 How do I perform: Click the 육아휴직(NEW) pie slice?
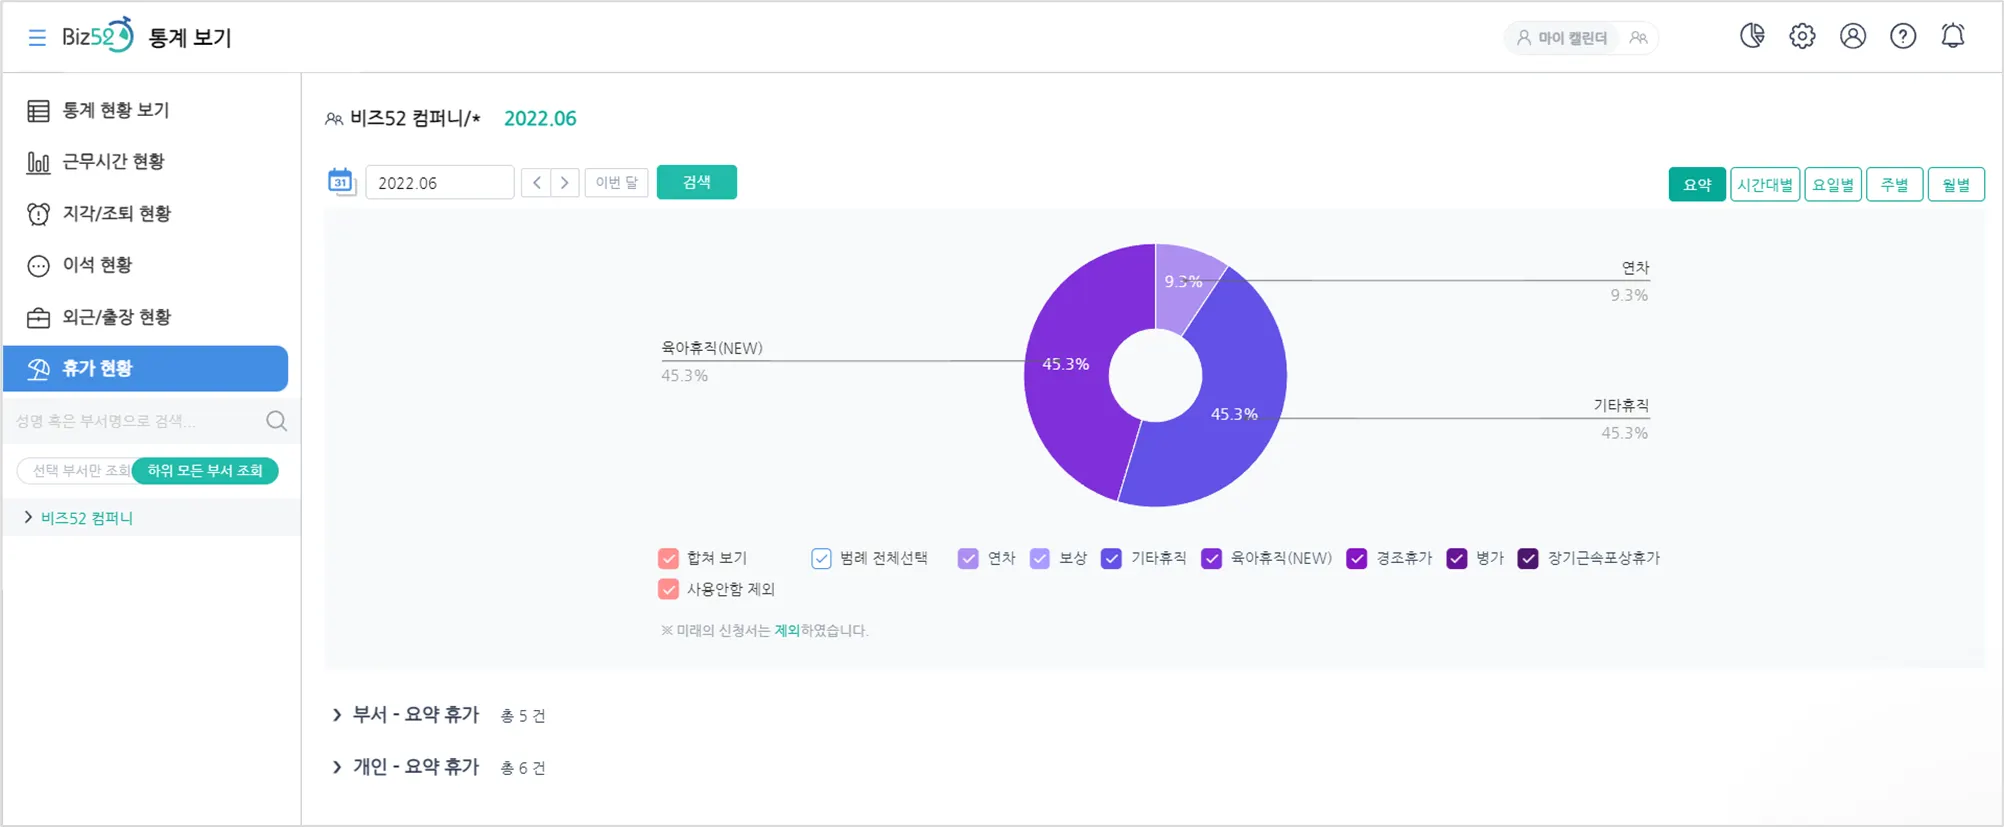coord(1070,400)
